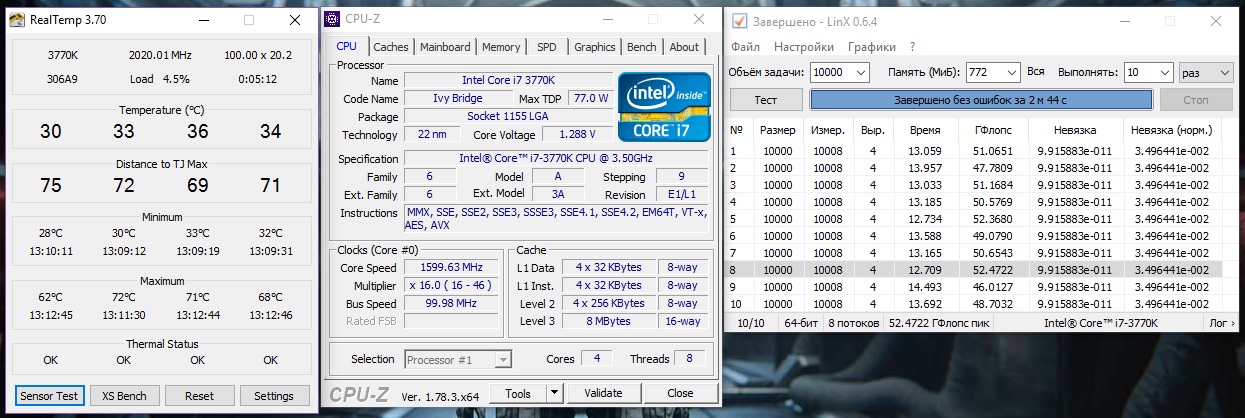Open RealTemp Settings
The width and height of the screenshot is (1245, 418).
coord(274,396)
